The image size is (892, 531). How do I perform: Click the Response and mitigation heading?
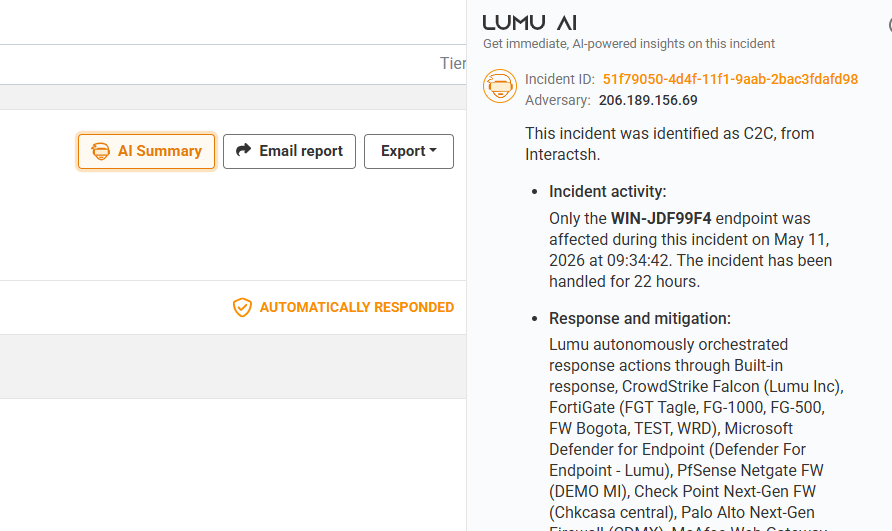[x=639, y=319]
